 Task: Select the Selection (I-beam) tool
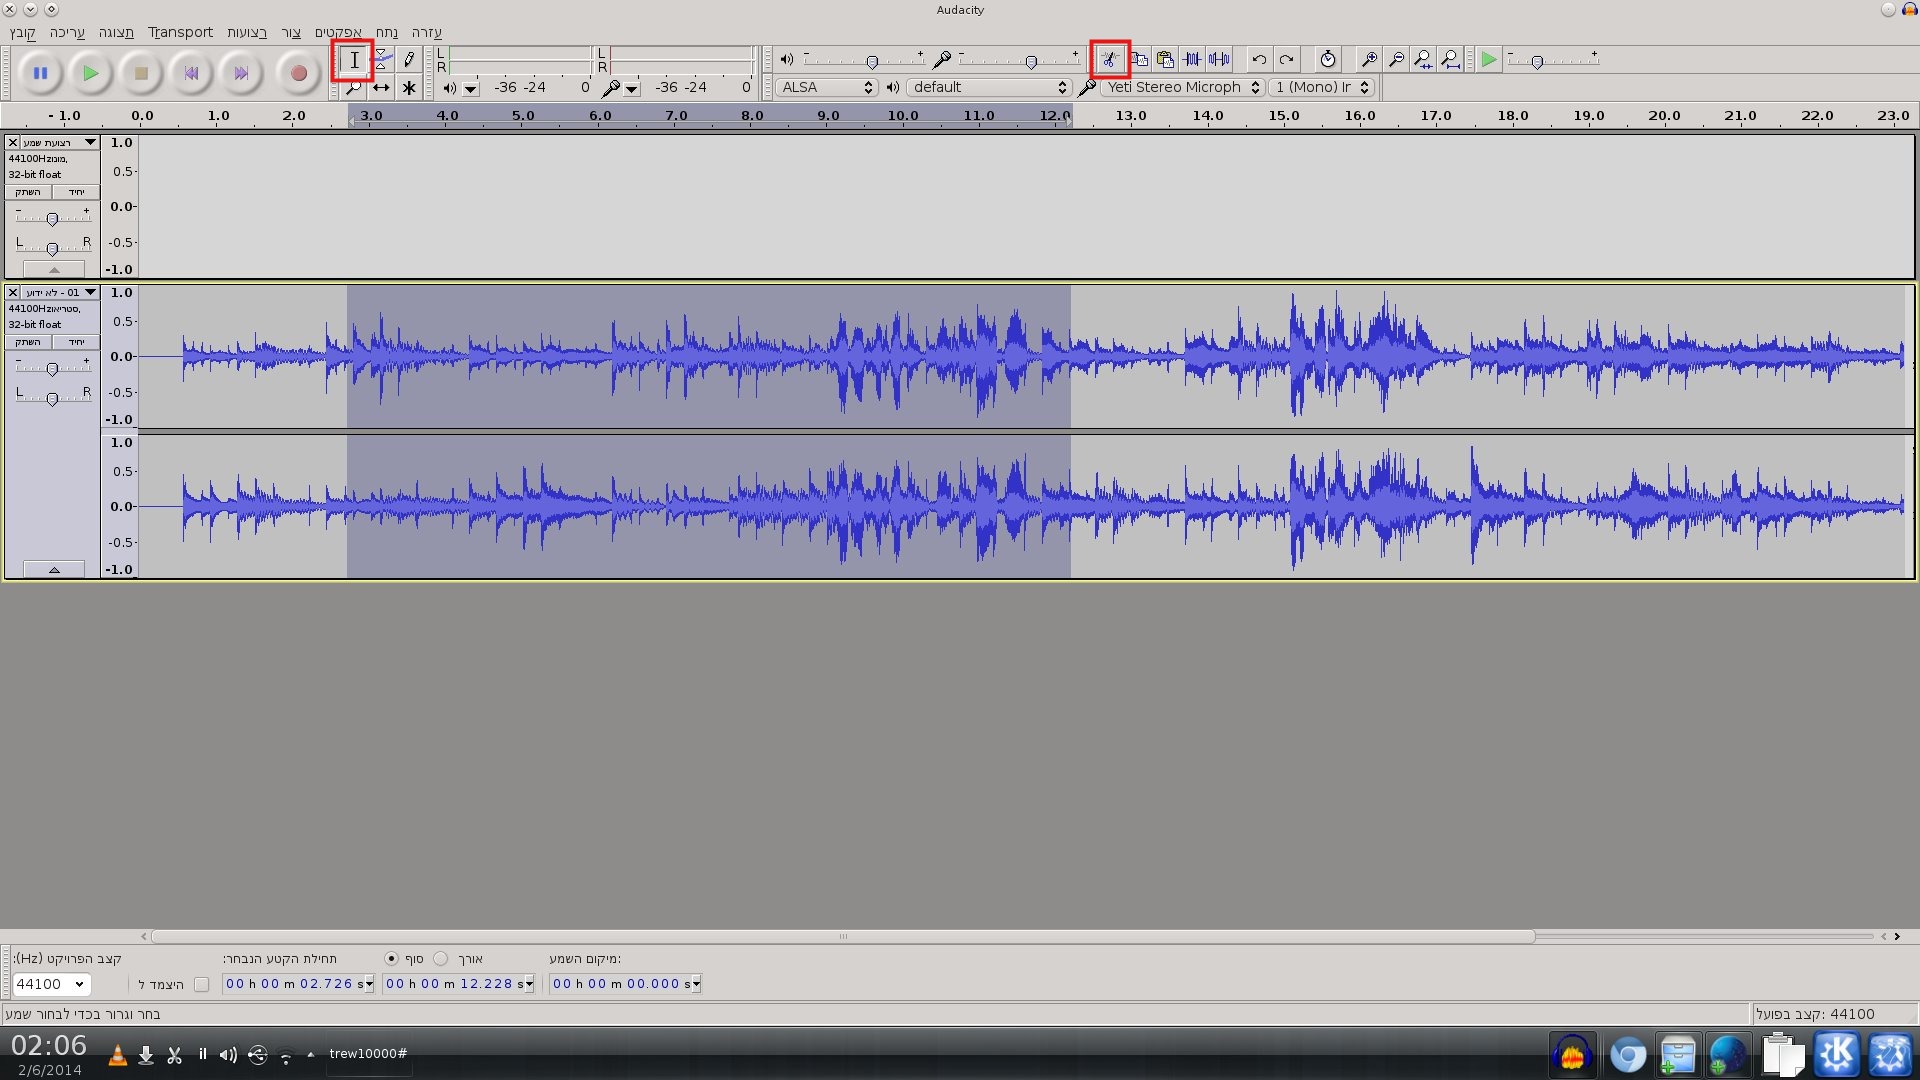pyautogui.click(x=353, y=60)
